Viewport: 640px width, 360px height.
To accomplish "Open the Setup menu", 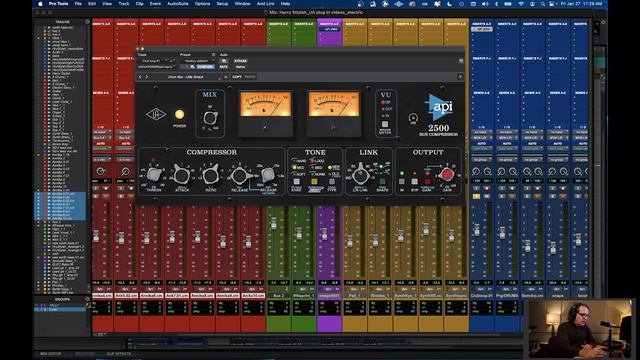I will (222, 4).
